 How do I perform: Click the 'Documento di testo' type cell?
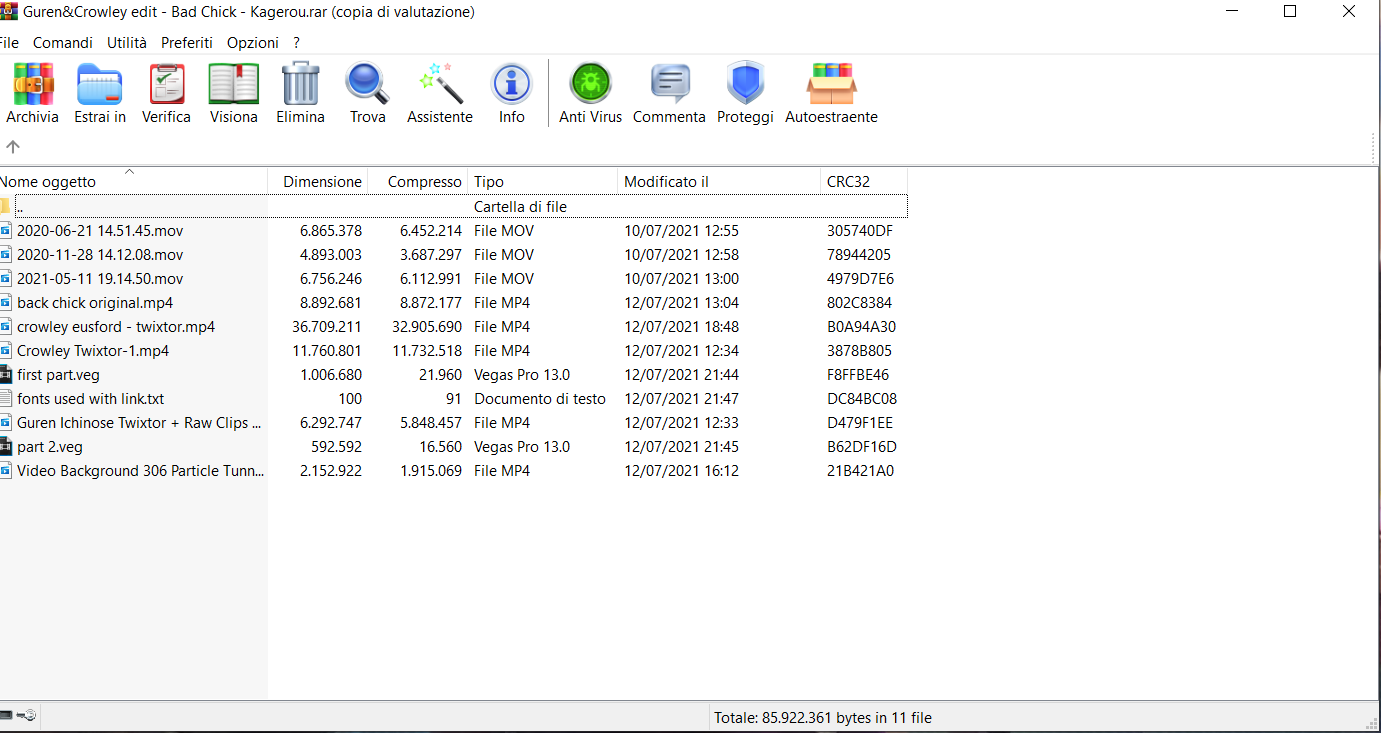540,399
